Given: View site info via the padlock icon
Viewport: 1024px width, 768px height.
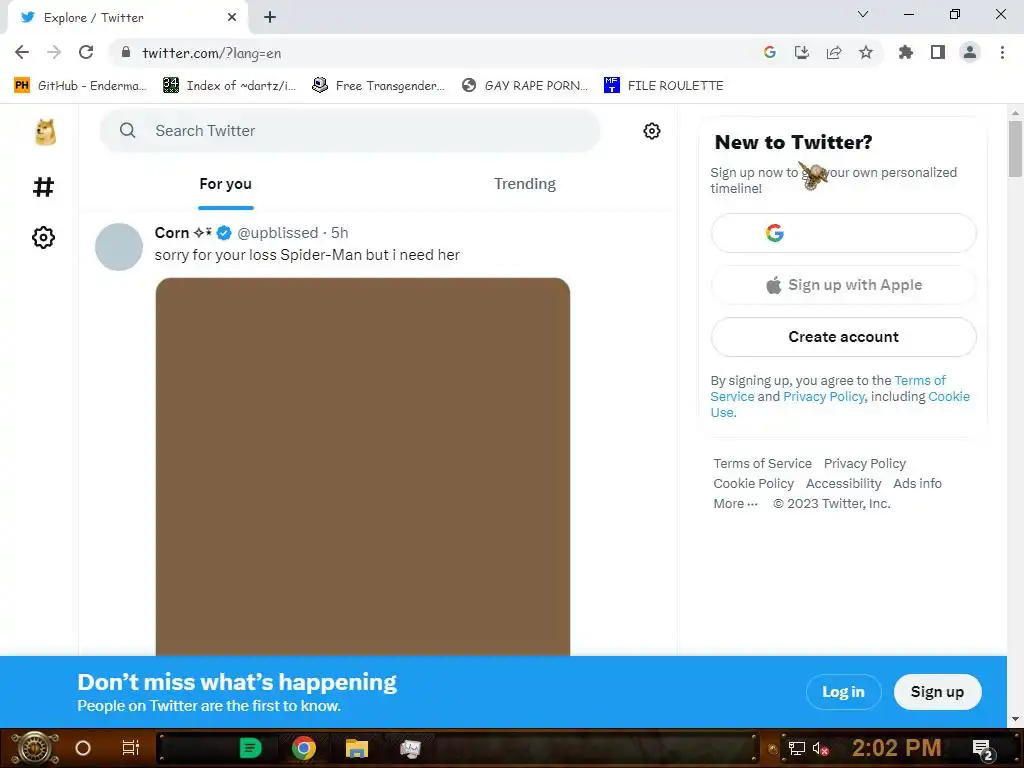Looking at the screenshot, I should click(126, 52).
